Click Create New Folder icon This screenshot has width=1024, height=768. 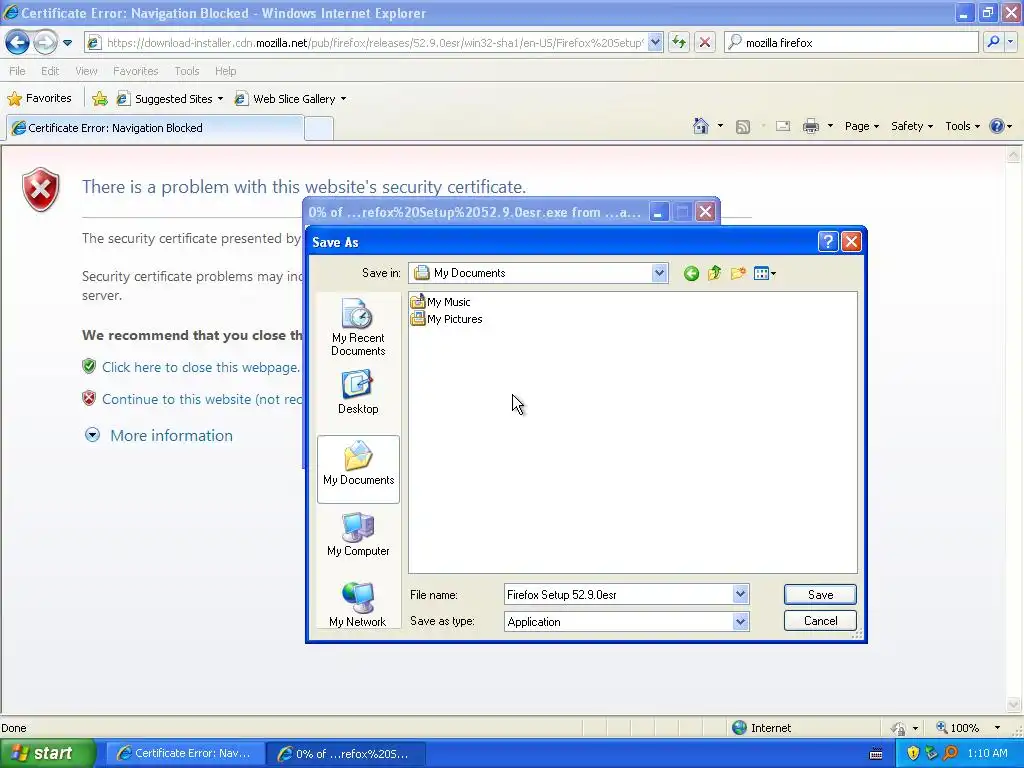pos(738,273)
